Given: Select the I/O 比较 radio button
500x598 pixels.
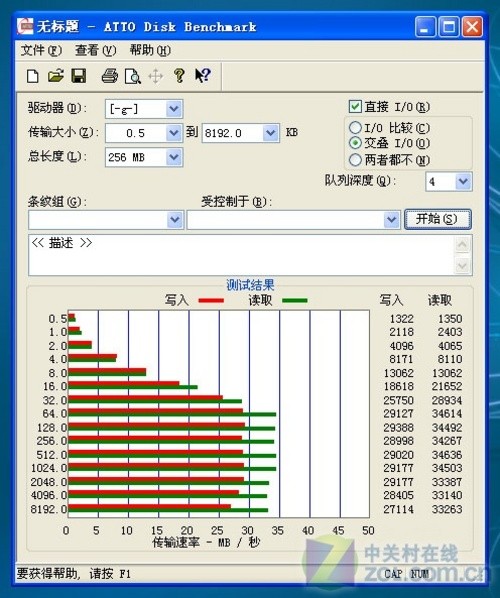Looking at the screenshot, I should tap(355, 127).
